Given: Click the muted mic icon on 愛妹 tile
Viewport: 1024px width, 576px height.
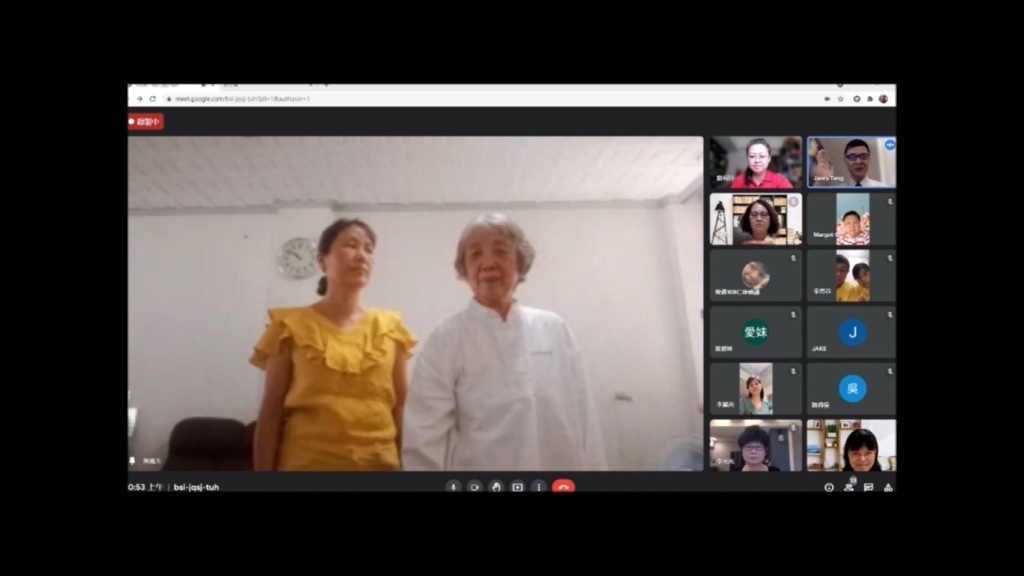Looking at the screenshot, I should [x=793, y=315].
